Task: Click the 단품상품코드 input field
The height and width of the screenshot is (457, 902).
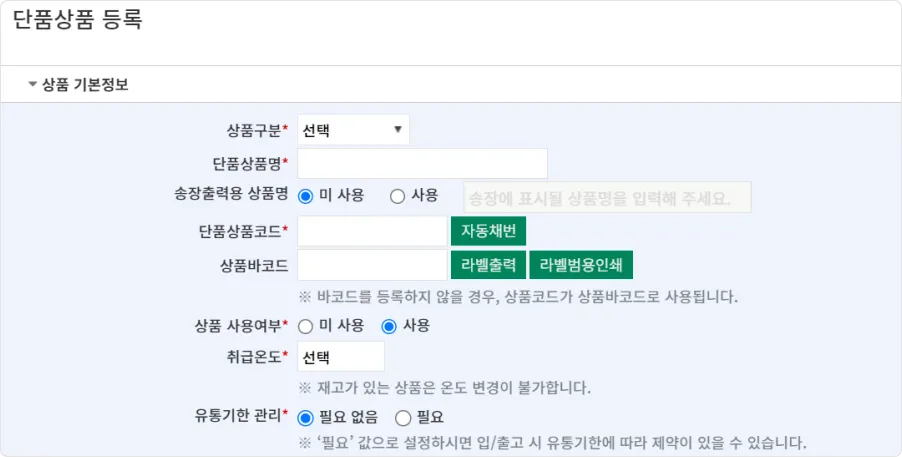Action: coord(372,231)
